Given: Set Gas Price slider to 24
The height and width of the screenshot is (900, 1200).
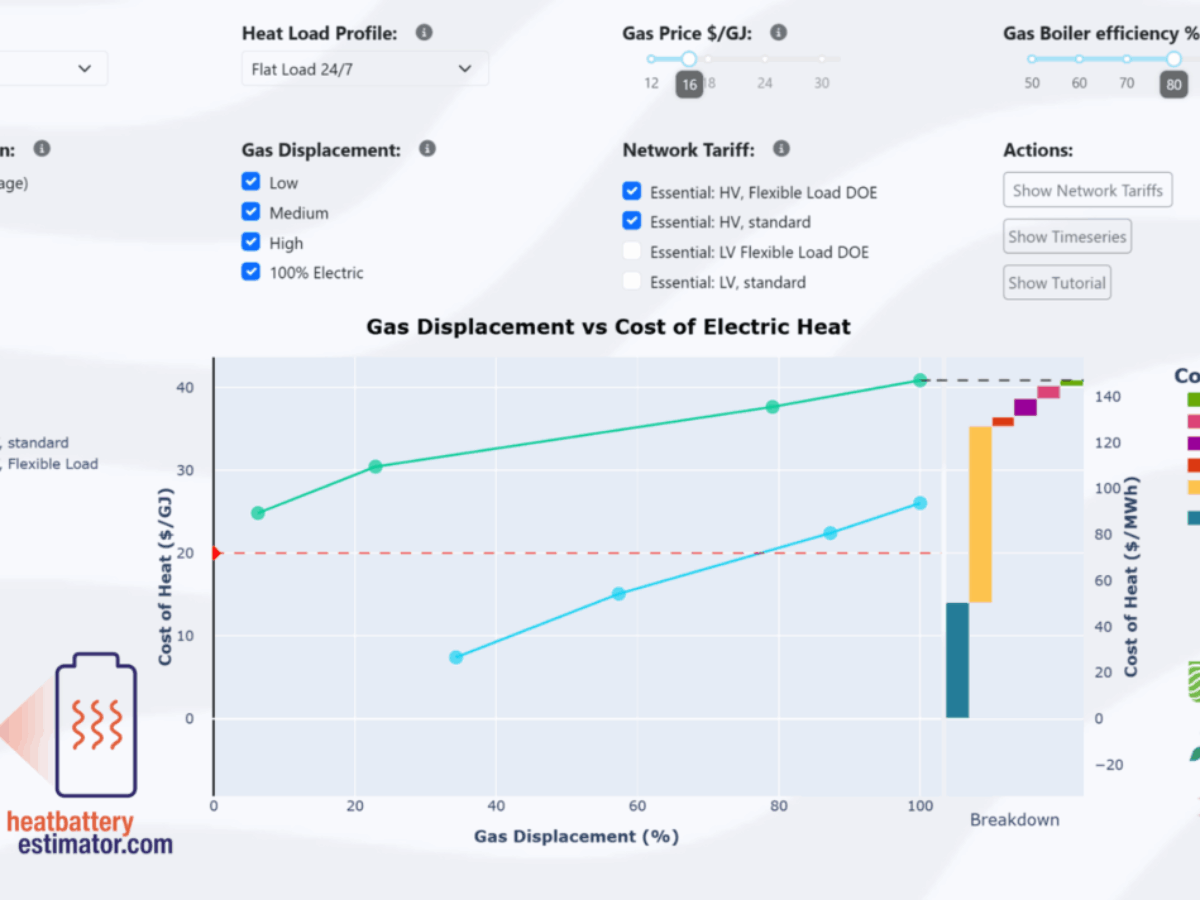Looking at the screenshot, I should pyautogui.click(x=765, y=60).
